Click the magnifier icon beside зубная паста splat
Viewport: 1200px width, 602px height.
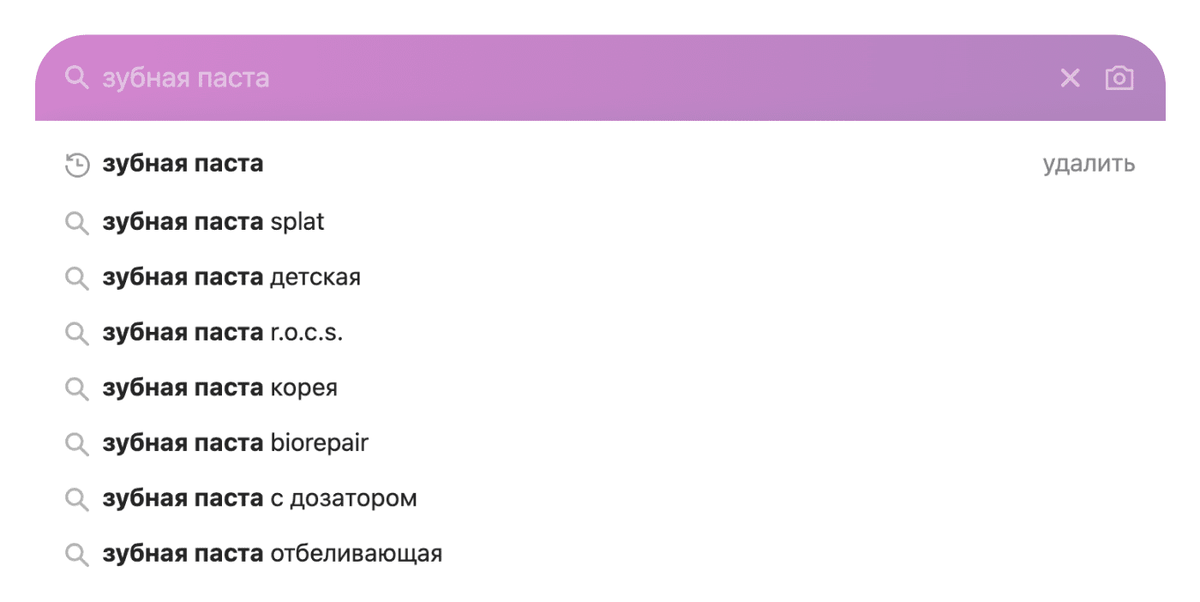(77, 222)
